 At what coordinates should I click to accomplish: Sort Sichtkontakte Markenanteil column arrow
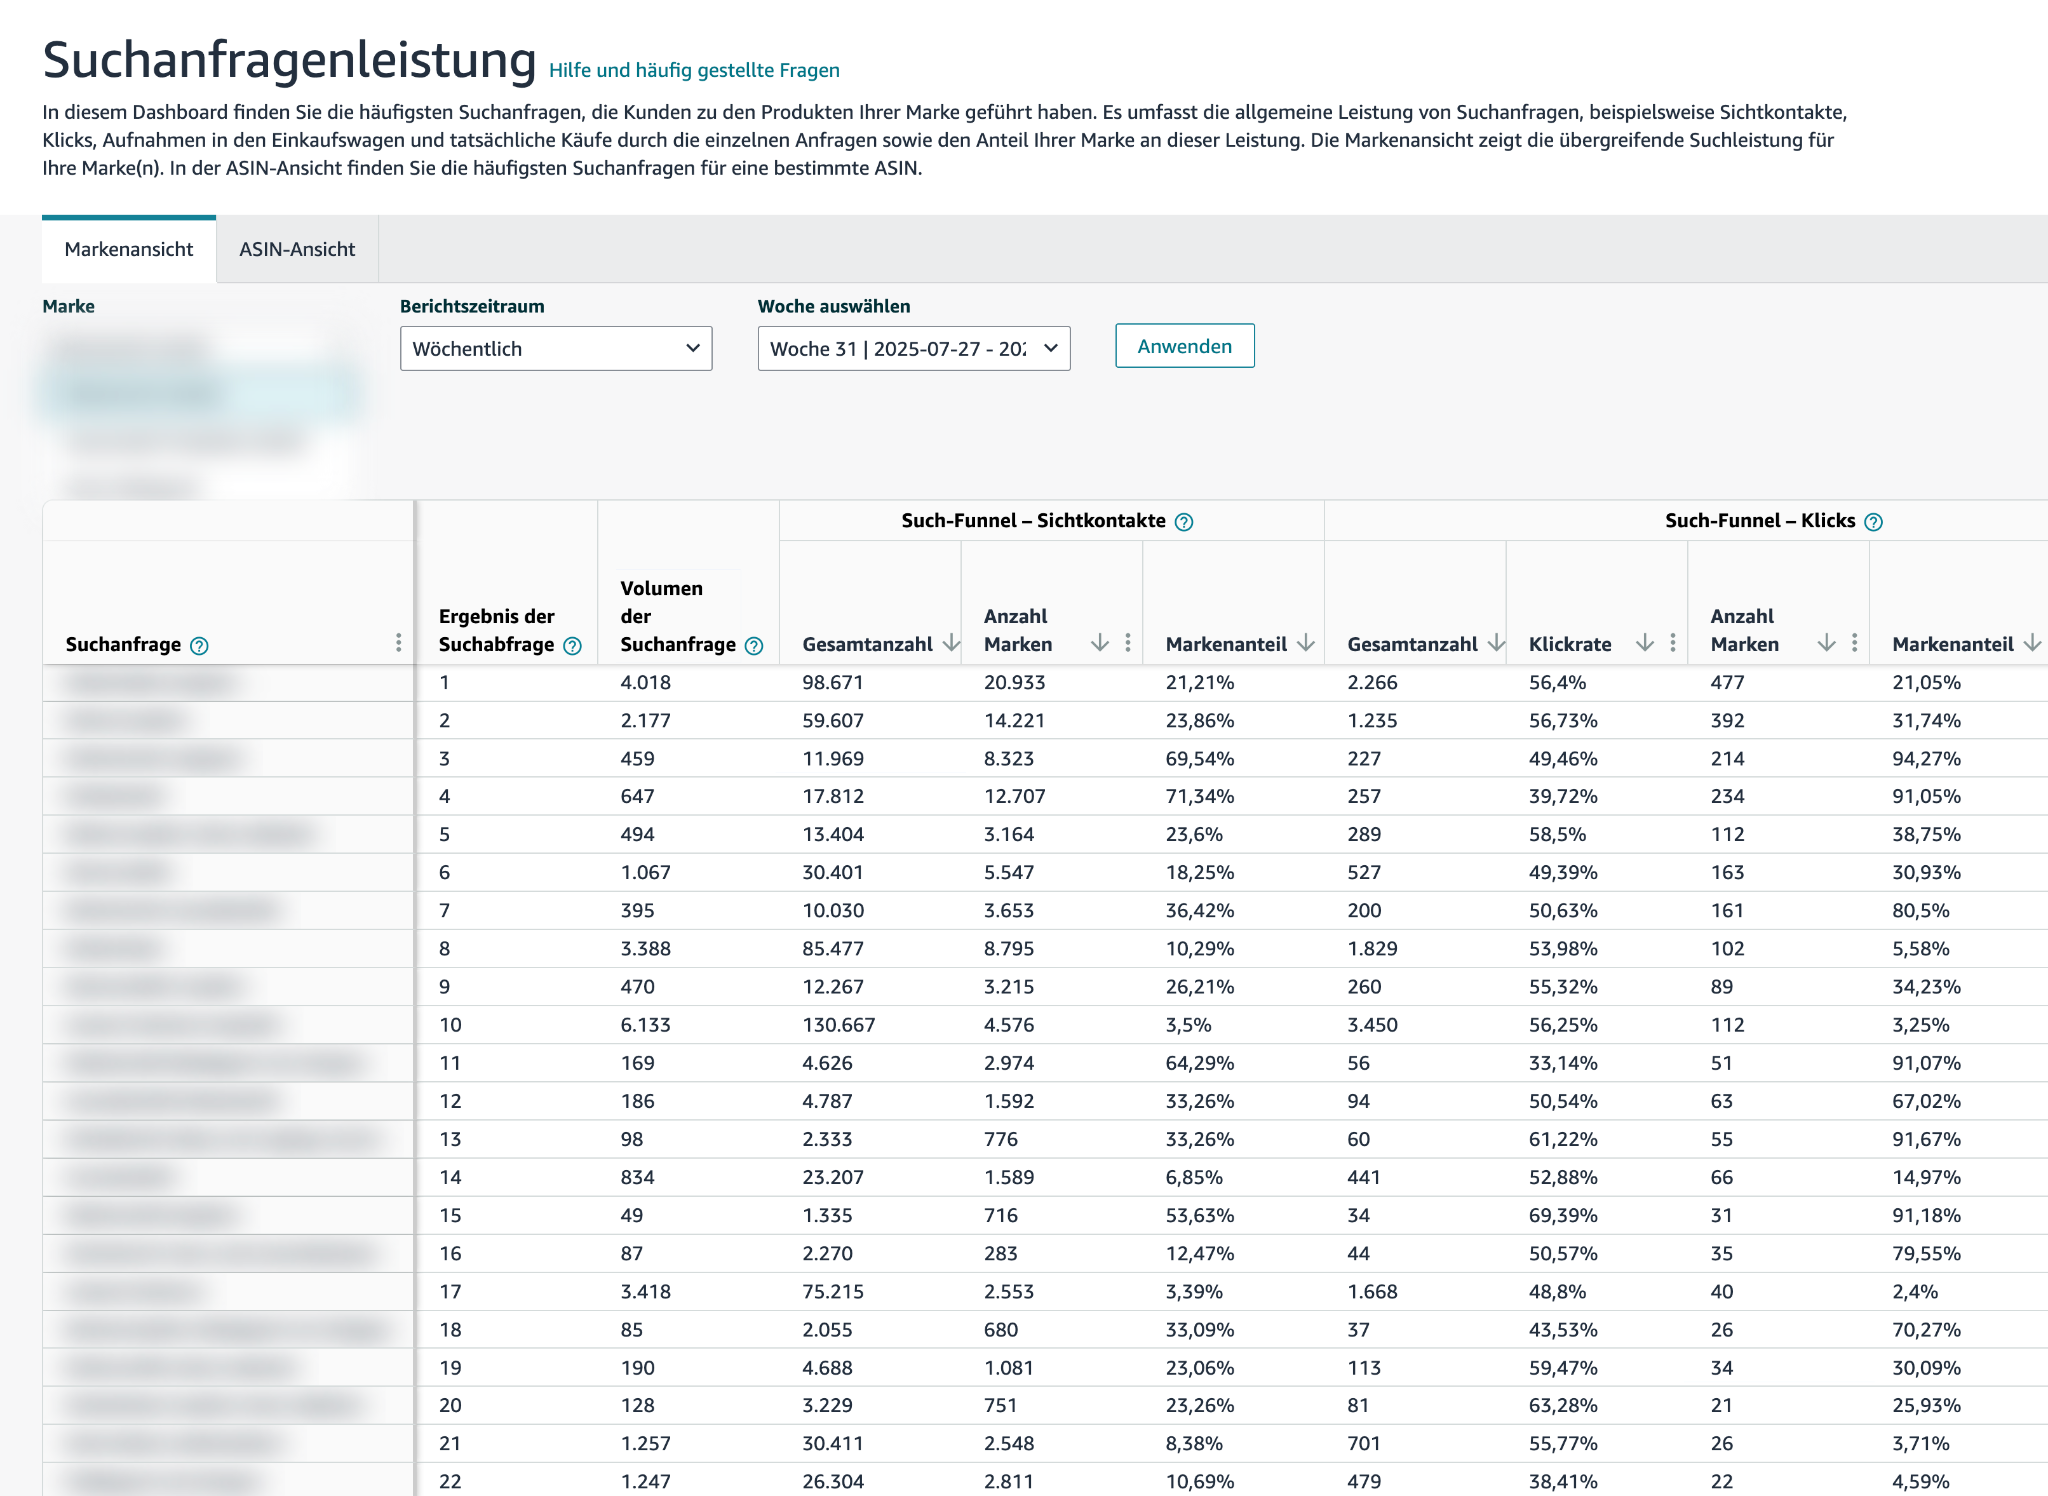pyautogui.click(x=1306, y=643)
